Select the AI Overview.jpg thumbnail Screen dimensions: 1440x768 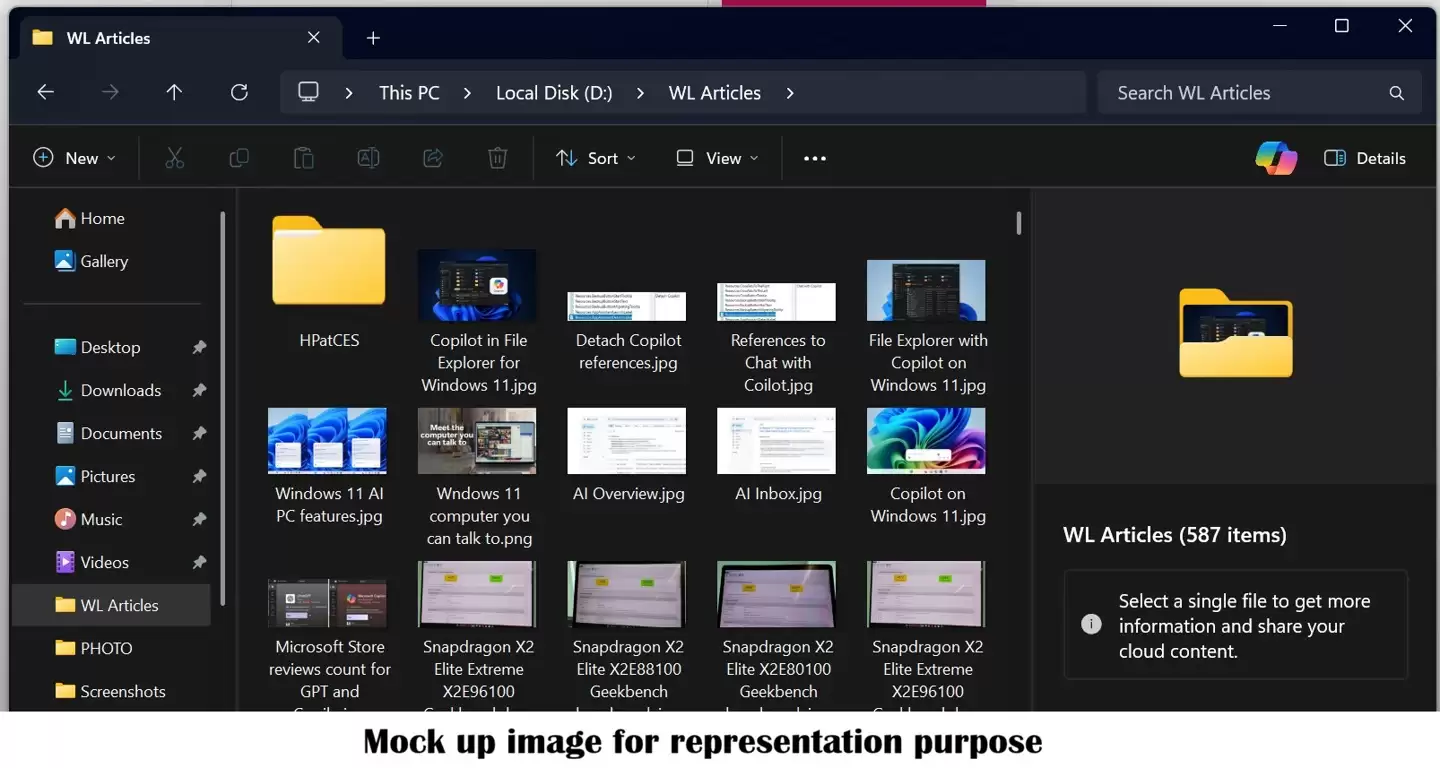coord(626,441)
